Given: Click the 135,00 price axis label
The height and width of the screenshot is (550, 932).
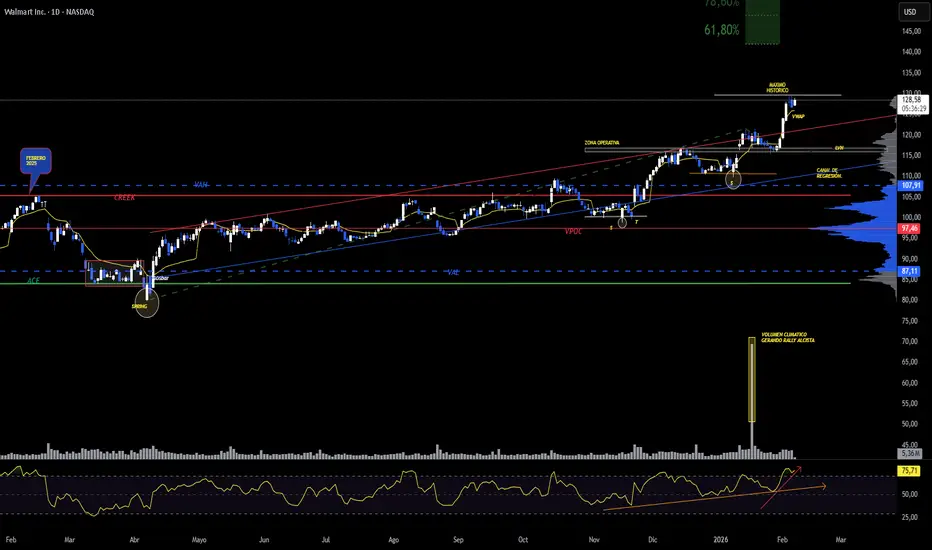Looking at the screenshot, I should point(911,73).
